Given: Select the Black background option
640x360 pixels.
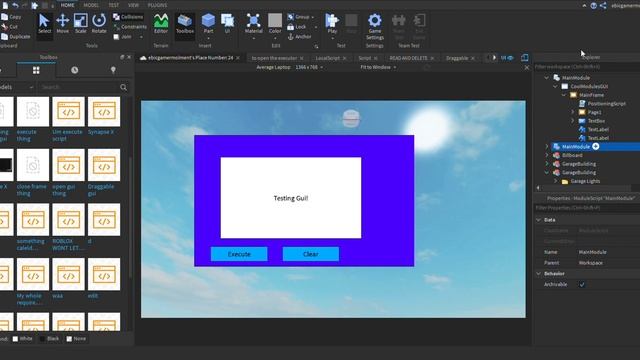Looking at the screenshot, I should click(x=49, y=338).
